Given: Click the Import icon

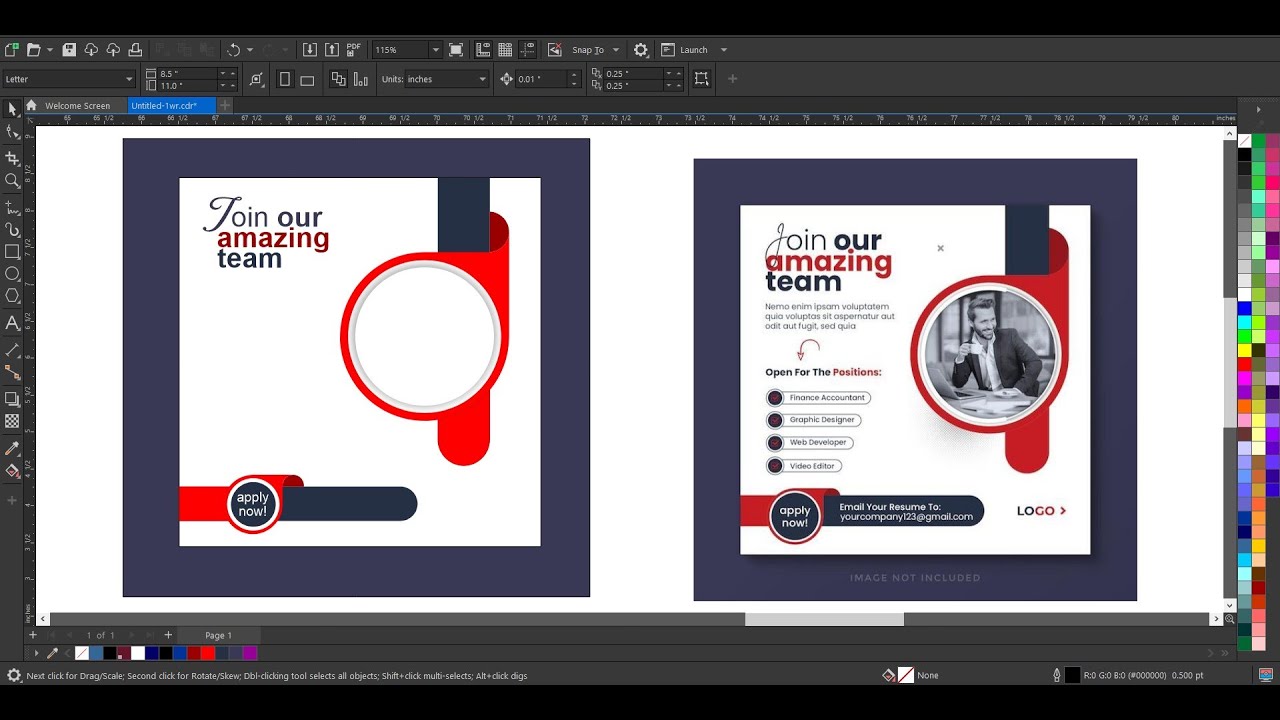Looking at the screenshot, I should point(310,49).
